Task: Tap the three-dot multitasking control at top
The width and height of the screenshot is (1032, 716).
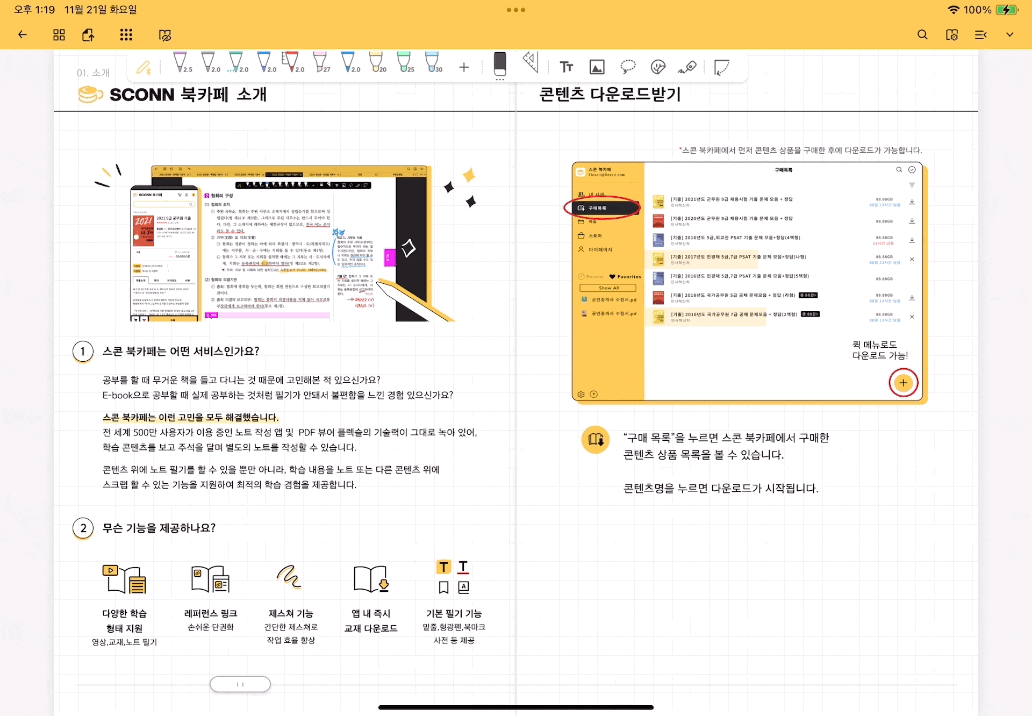Action: (516, 10)
